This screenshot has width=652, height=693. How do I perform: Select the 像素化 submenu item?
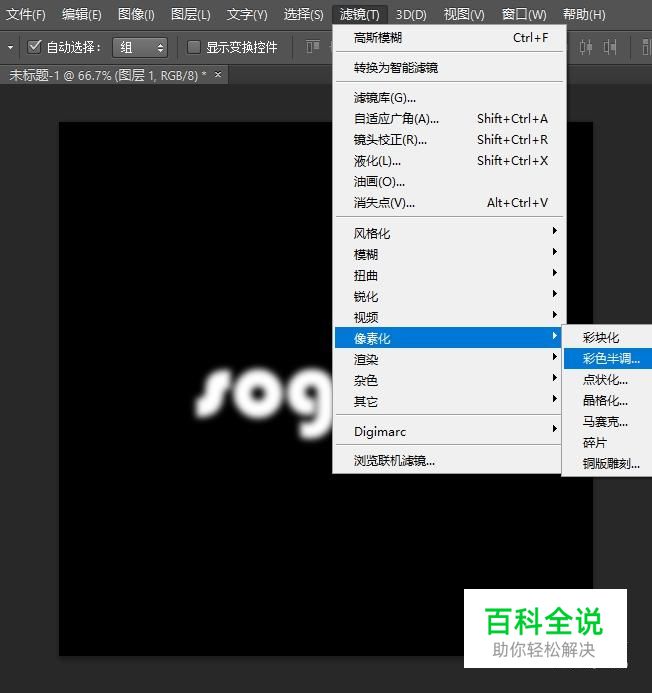click(449, 338)
